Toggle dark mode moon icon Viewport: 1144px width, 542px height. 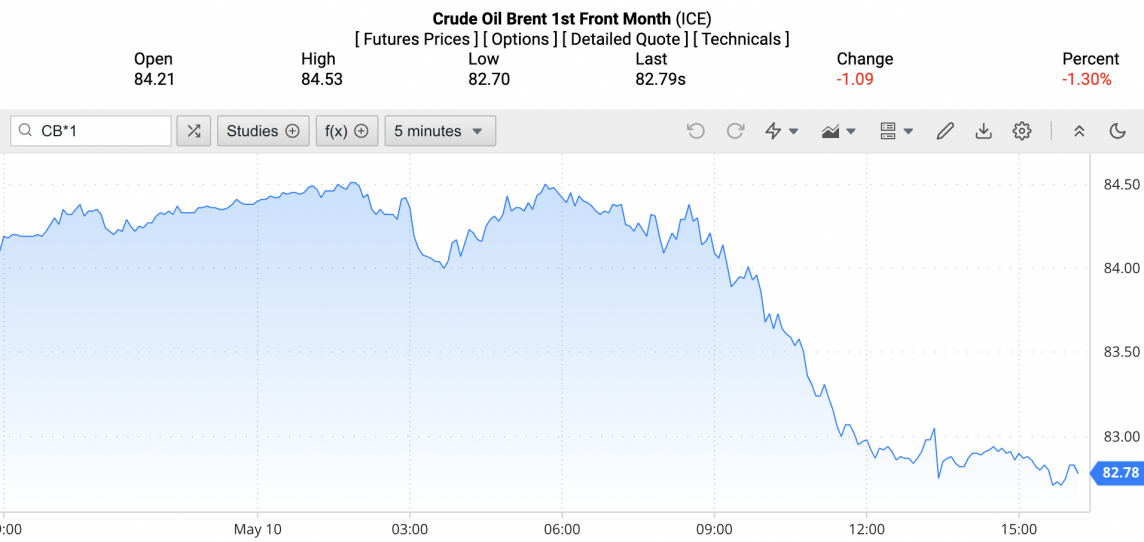pos(1118,131)
